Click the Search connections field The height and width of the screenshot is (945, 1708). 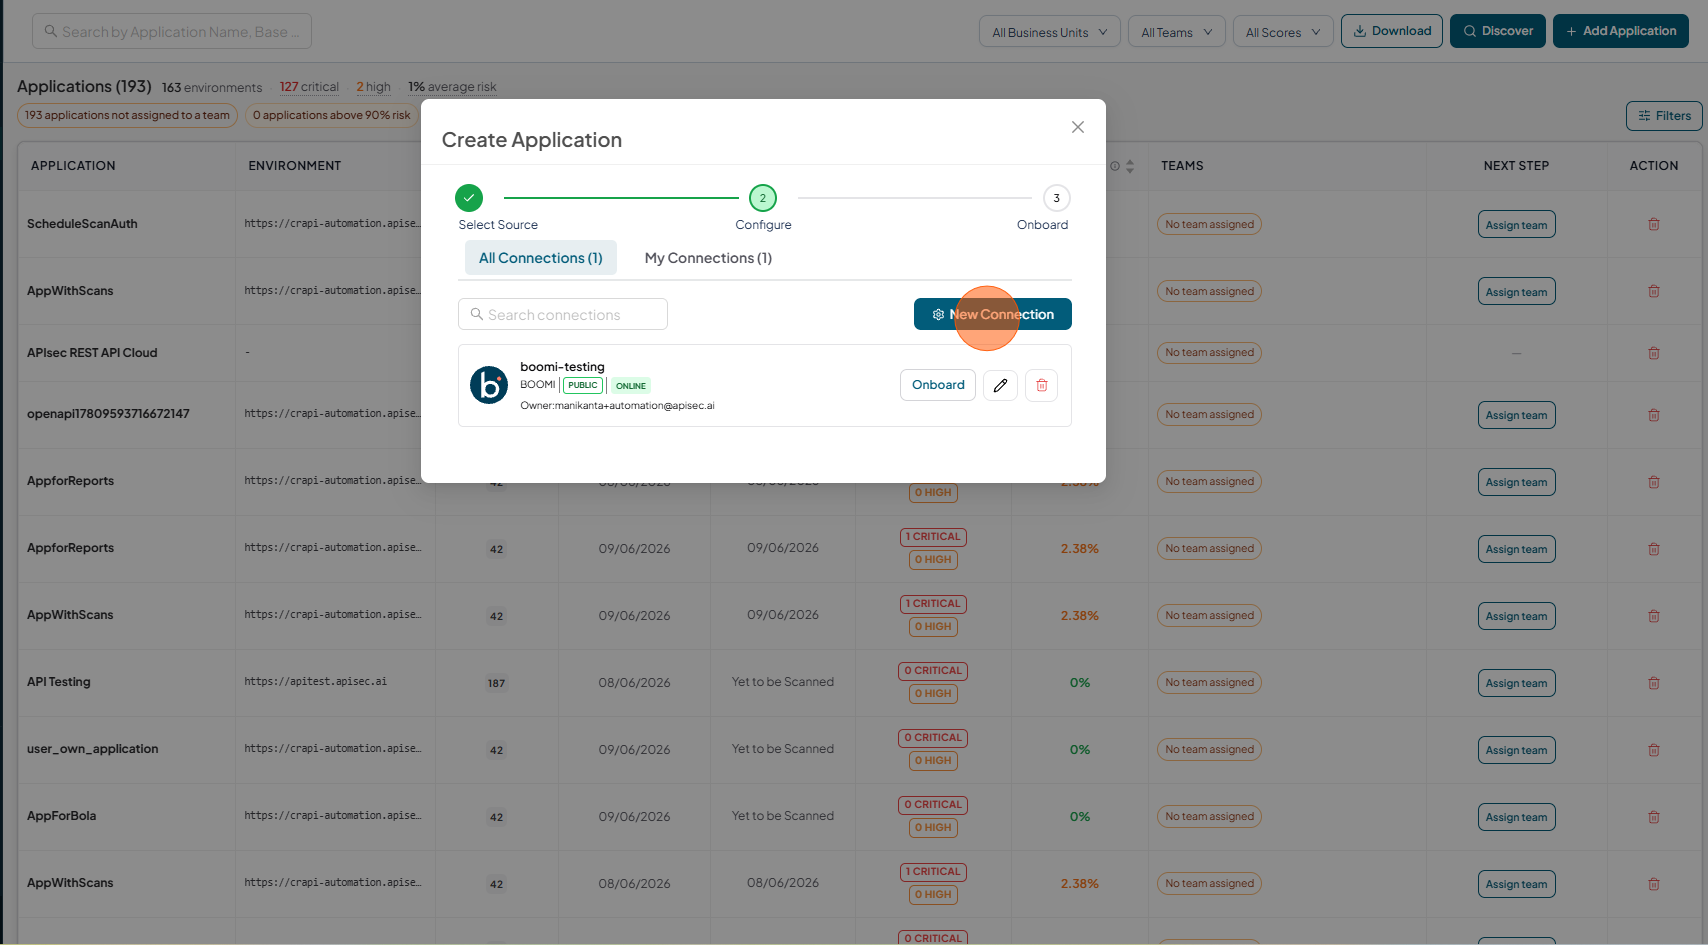pos(563,314)
